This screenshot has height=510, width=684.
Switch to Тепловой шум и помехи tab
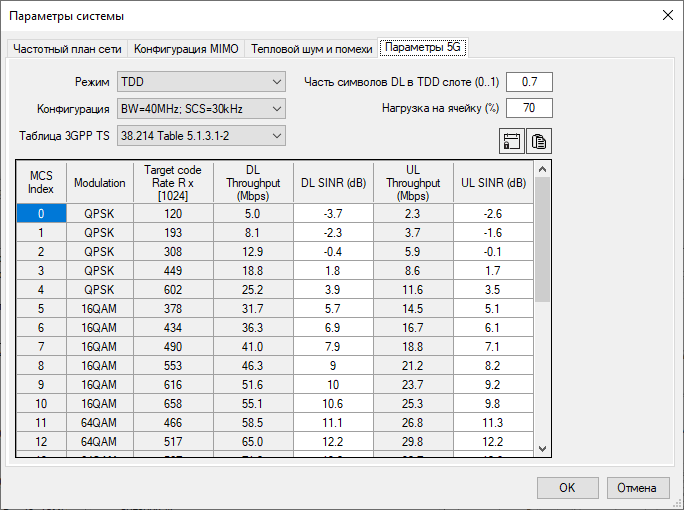[311, 49]
